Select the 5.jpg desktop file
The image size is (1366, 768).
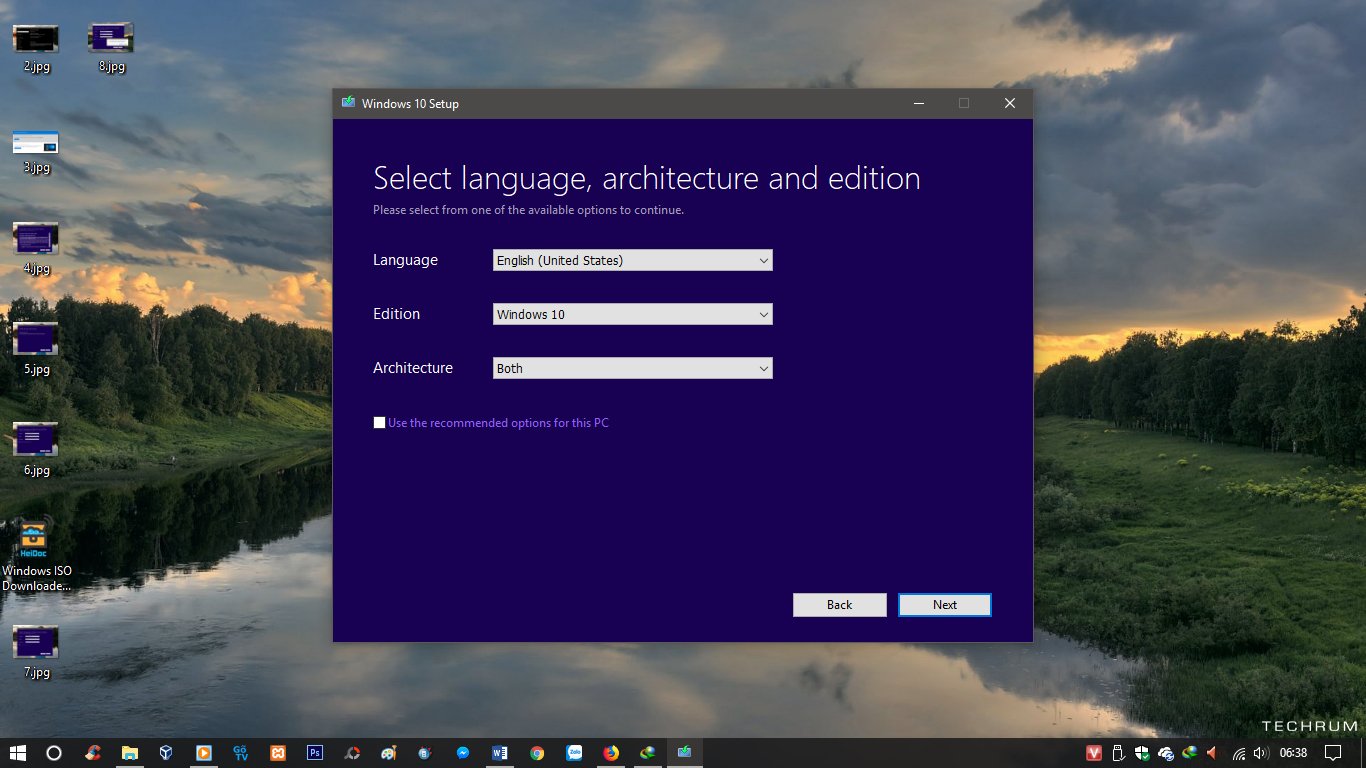coord(36,350)
